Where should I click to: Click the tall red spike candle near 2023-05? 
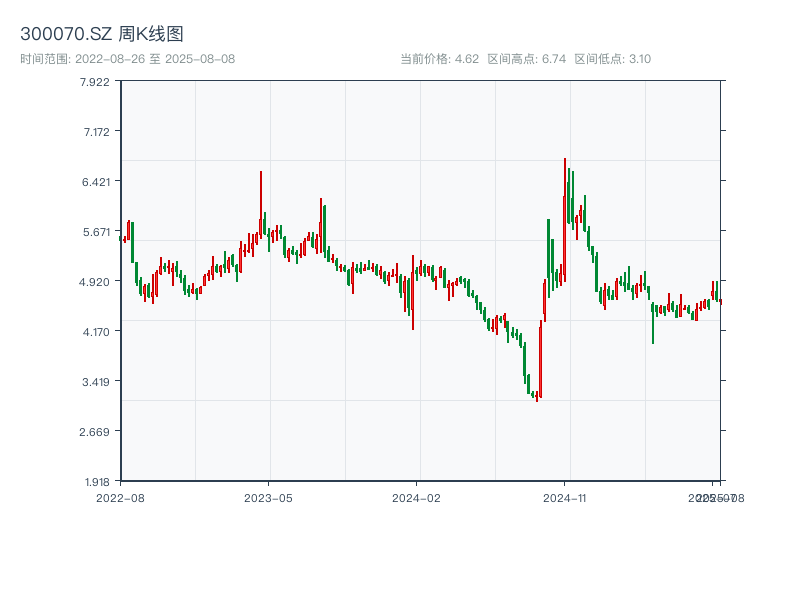(261, 200)
